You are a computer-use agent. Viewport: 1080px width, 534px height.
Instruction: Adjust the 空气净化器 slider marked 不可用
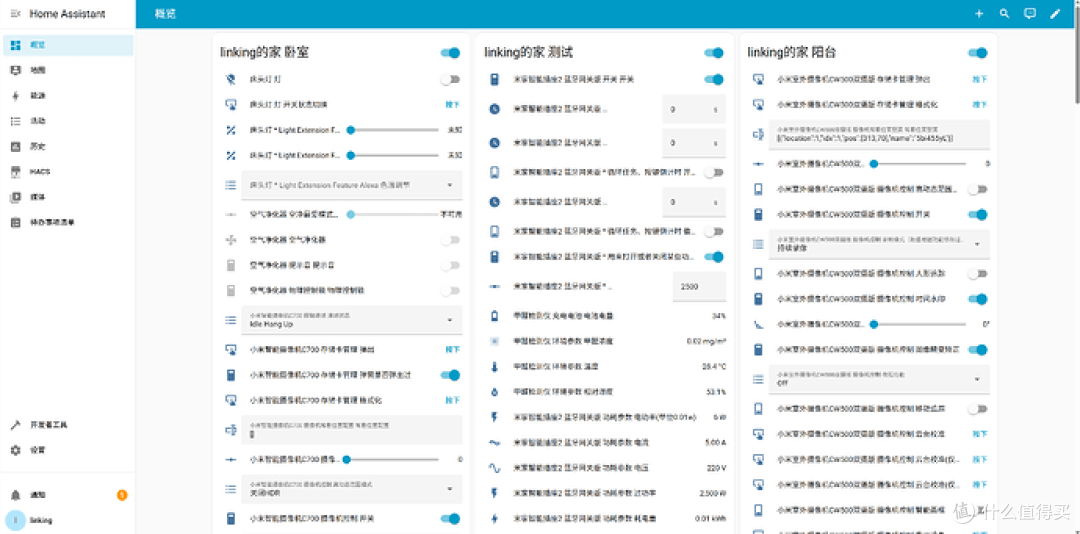pos(393,214)
